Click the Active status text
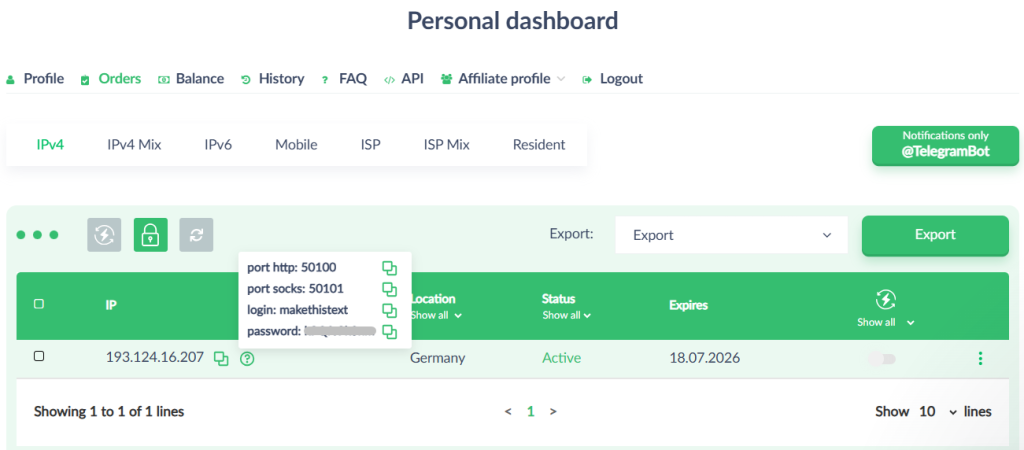This screenshot has height=450, width=1024. 561,358
